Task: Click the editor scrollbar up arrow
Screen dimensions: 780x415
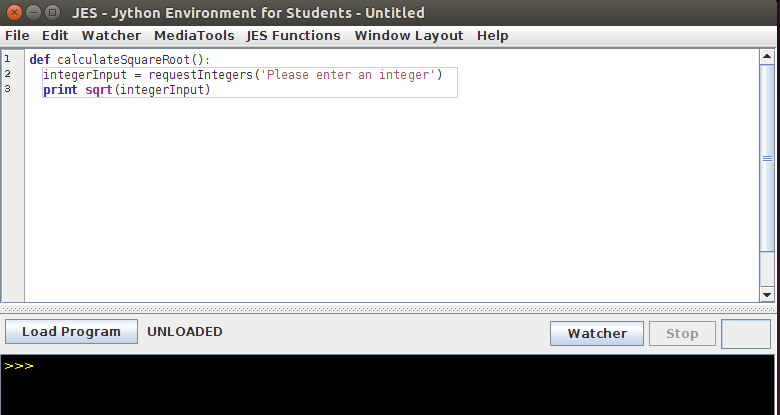Action: coord(767,57)
